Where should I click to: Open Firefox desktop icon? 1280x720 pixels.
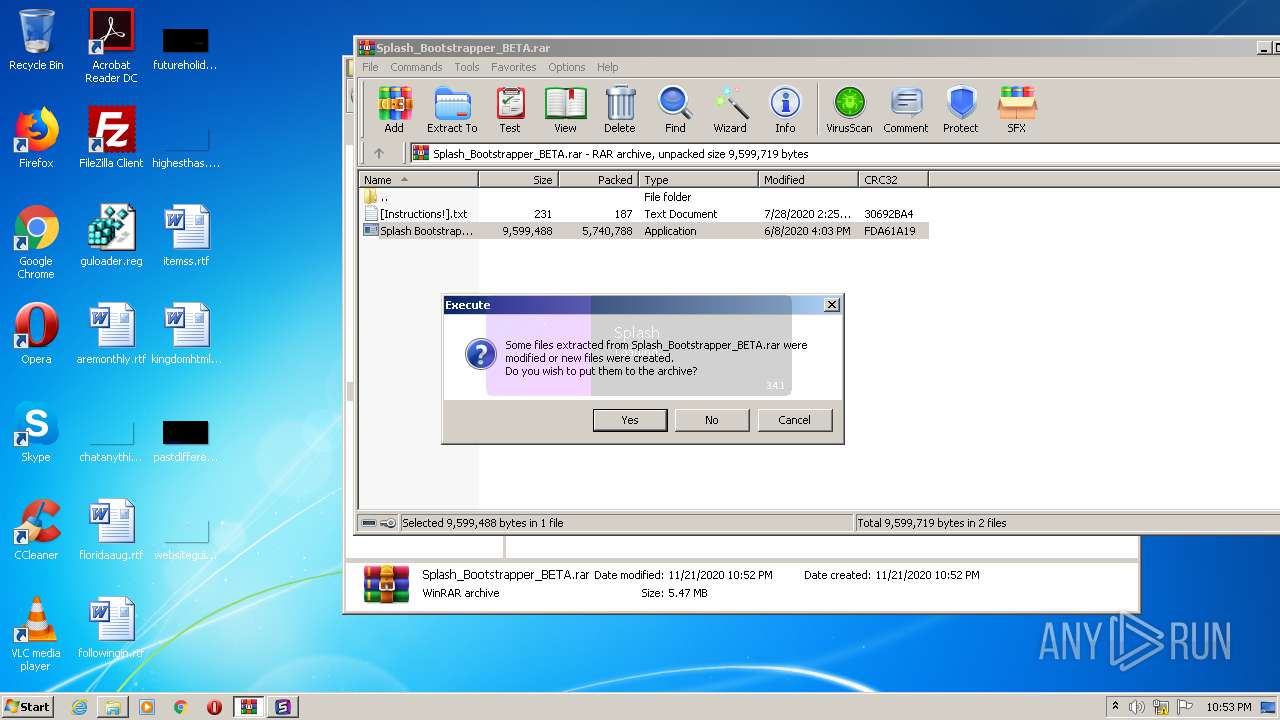pos(36,138)
